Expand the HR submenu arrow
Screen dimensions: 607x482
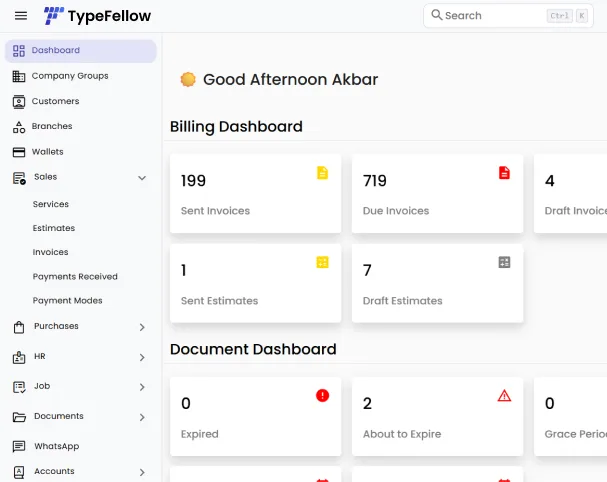142,357
